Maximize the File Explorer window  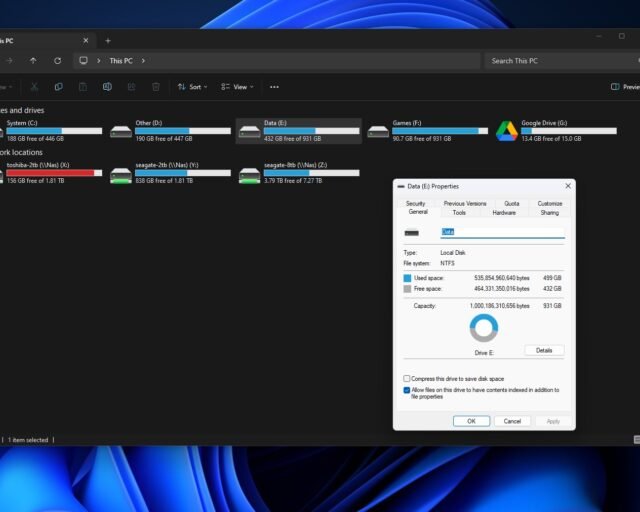622,36
